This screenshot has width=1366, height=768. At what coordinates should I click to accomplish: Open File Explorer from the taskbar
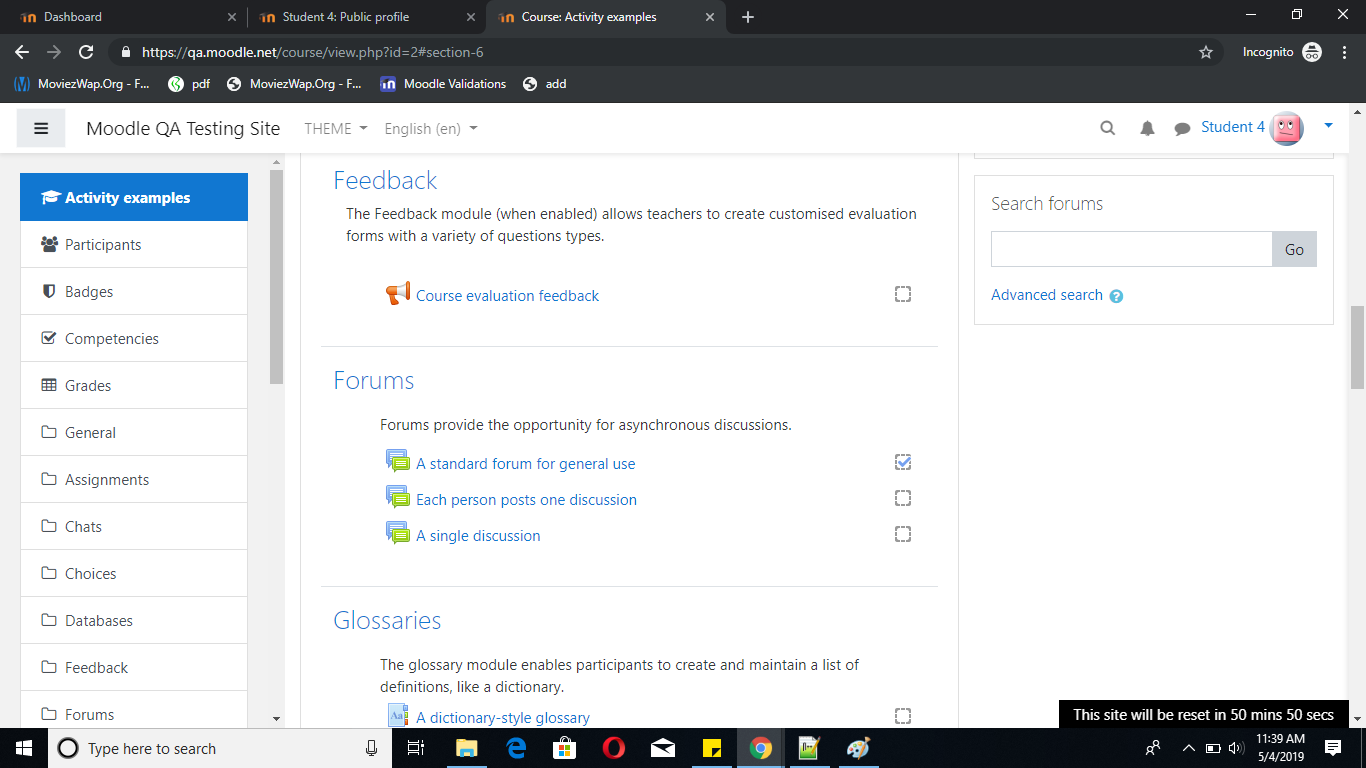pos(467,748)
